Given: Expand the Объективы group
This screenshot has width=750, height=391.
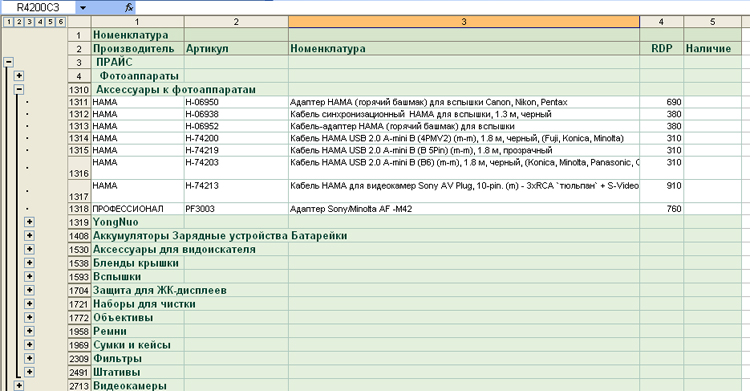Looking at the screenshot, I should click(29, 317).
